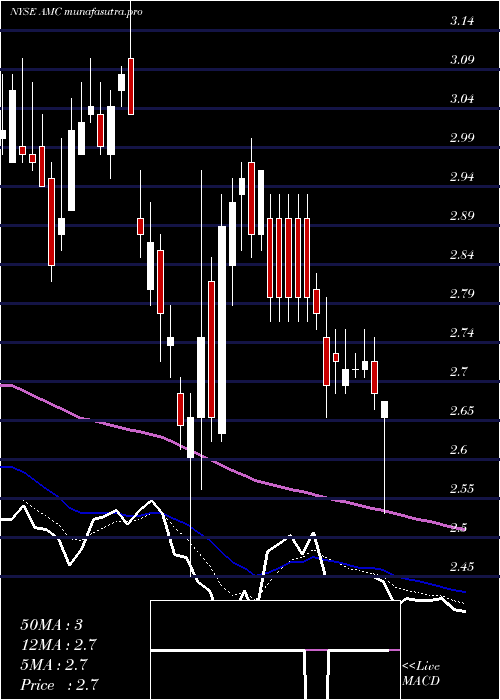This screenshot has height=700, width=500.
Task: Click the 3.14 price axis label
Action: coord(462,21)
